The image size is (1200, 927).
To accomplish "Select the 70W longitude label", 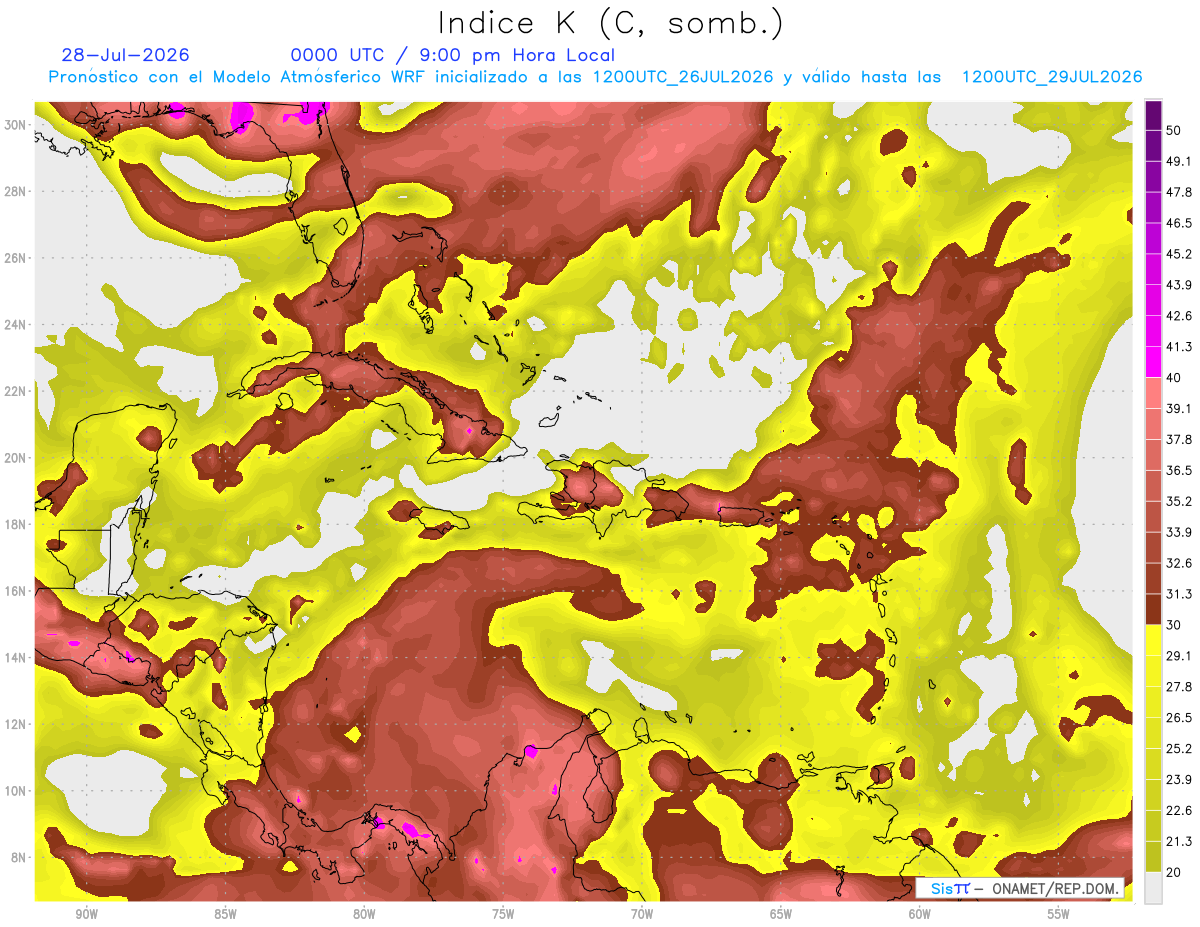I will coord(642,914).
